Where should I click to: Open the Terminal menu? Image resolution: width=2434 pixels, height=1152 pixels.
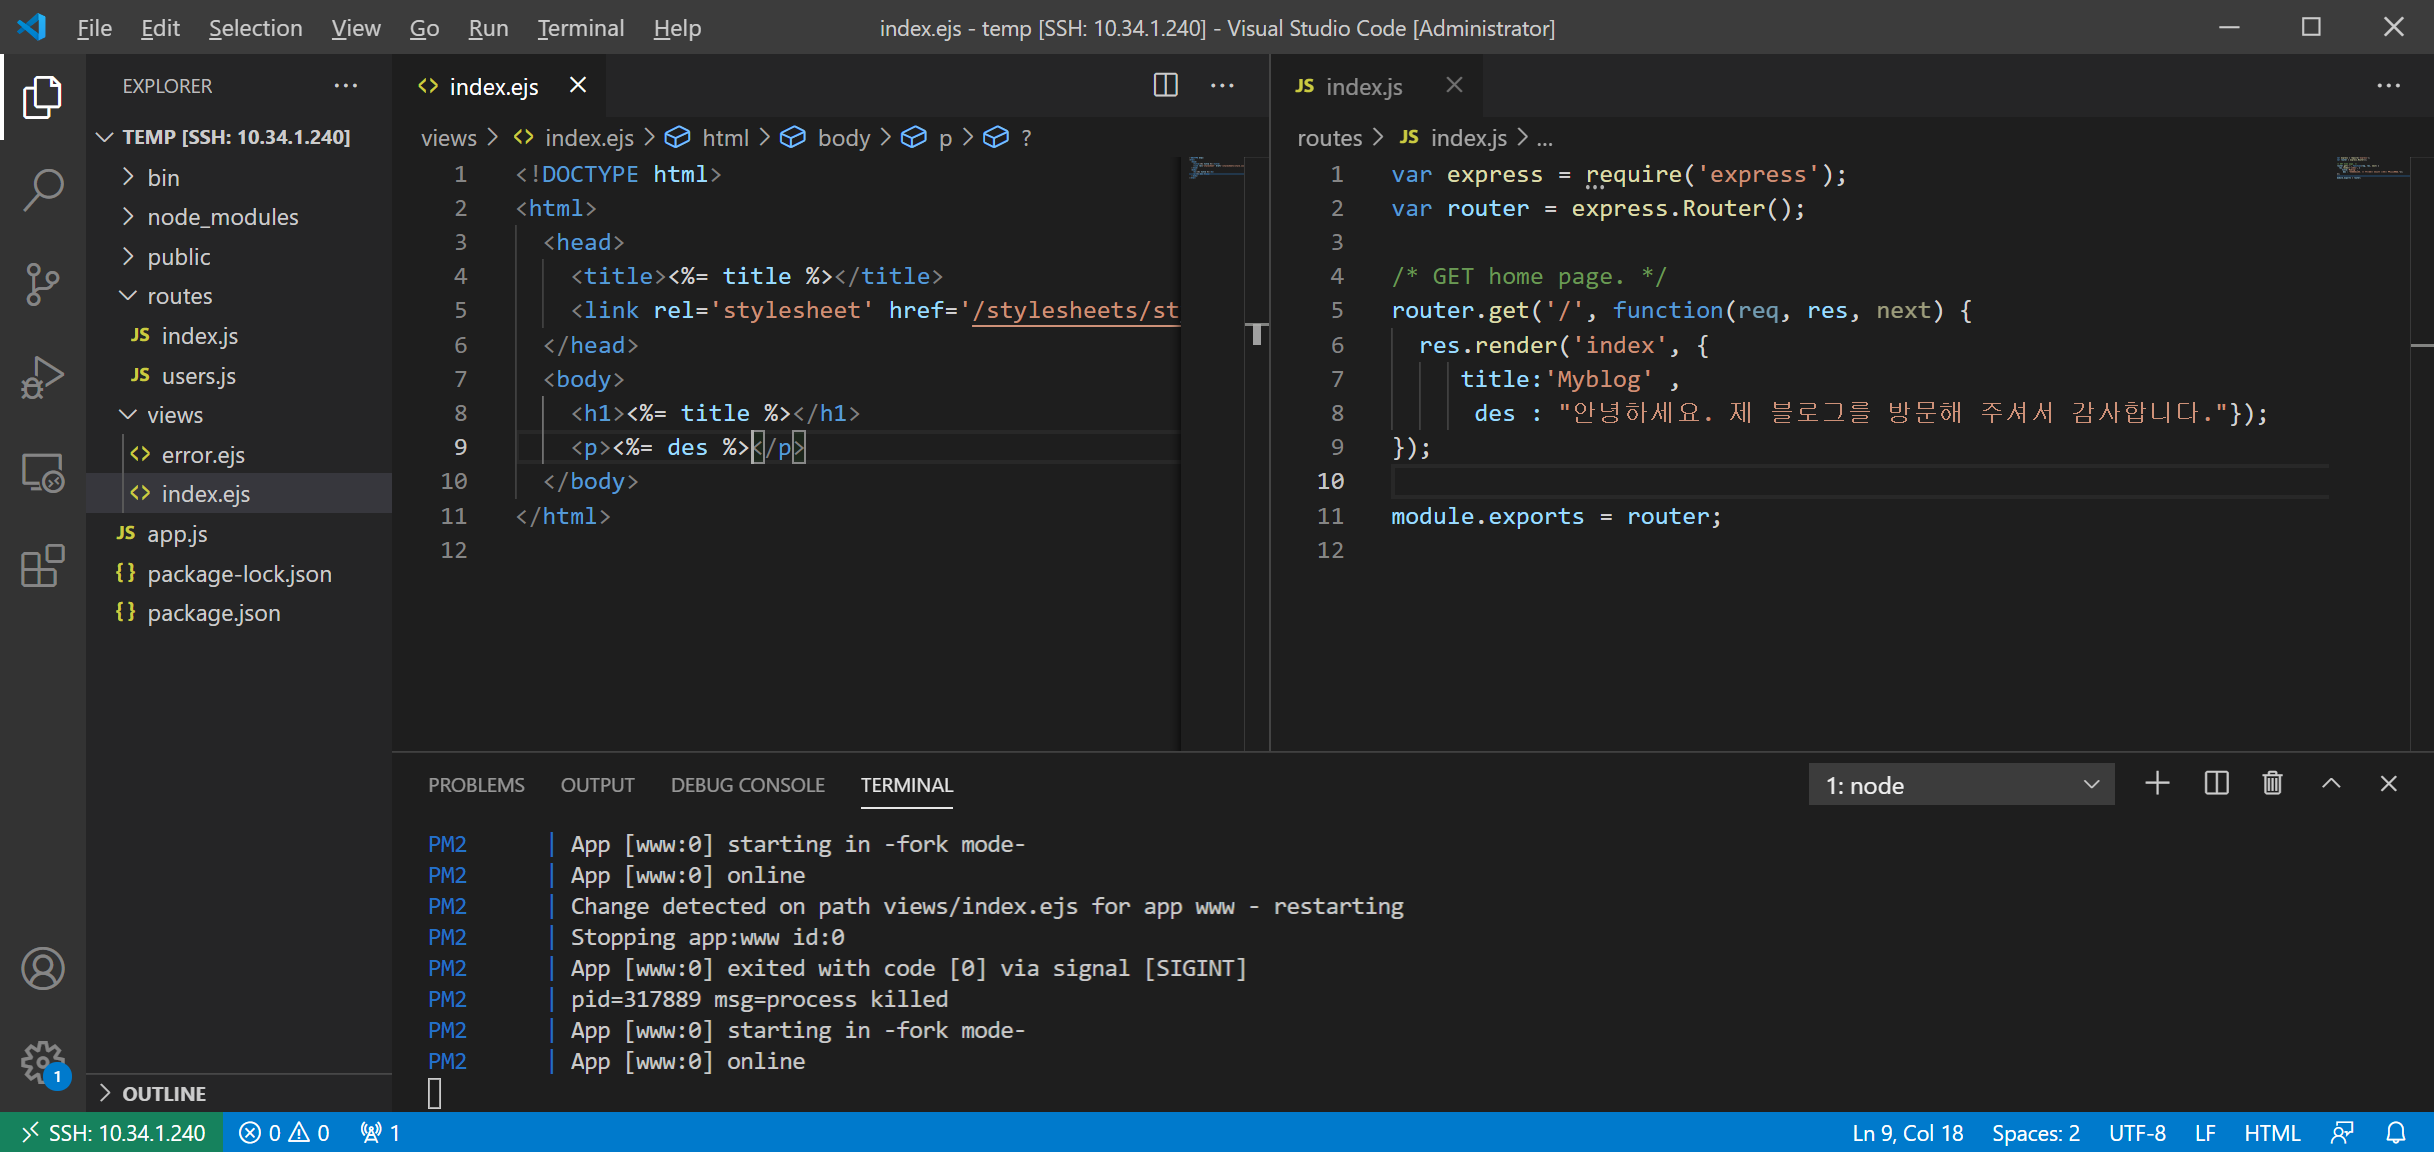point(580,28)
